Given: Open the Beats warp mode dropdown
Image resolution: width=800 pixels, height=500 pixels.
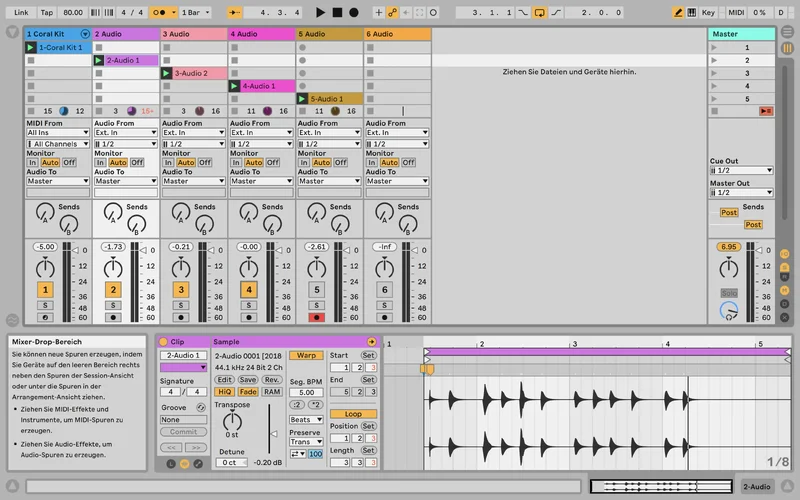Looking at the screenshot, I should click(x=305, y=420).
